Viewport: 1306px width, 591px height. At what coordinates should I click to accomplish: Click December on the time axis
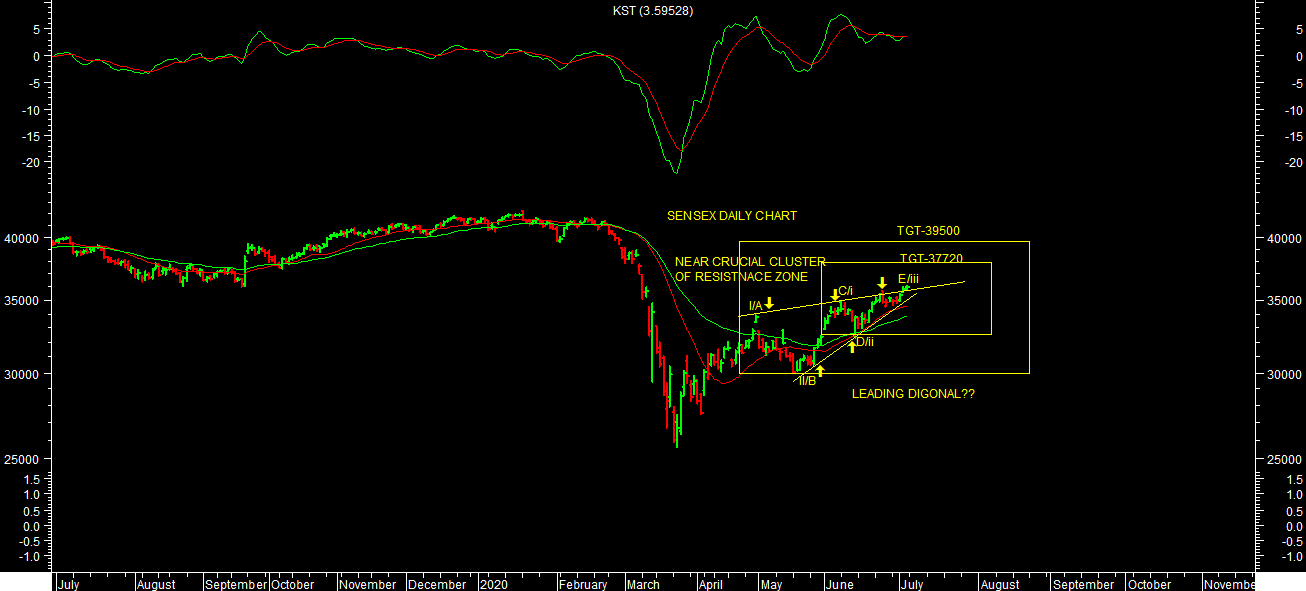[437, 585]
